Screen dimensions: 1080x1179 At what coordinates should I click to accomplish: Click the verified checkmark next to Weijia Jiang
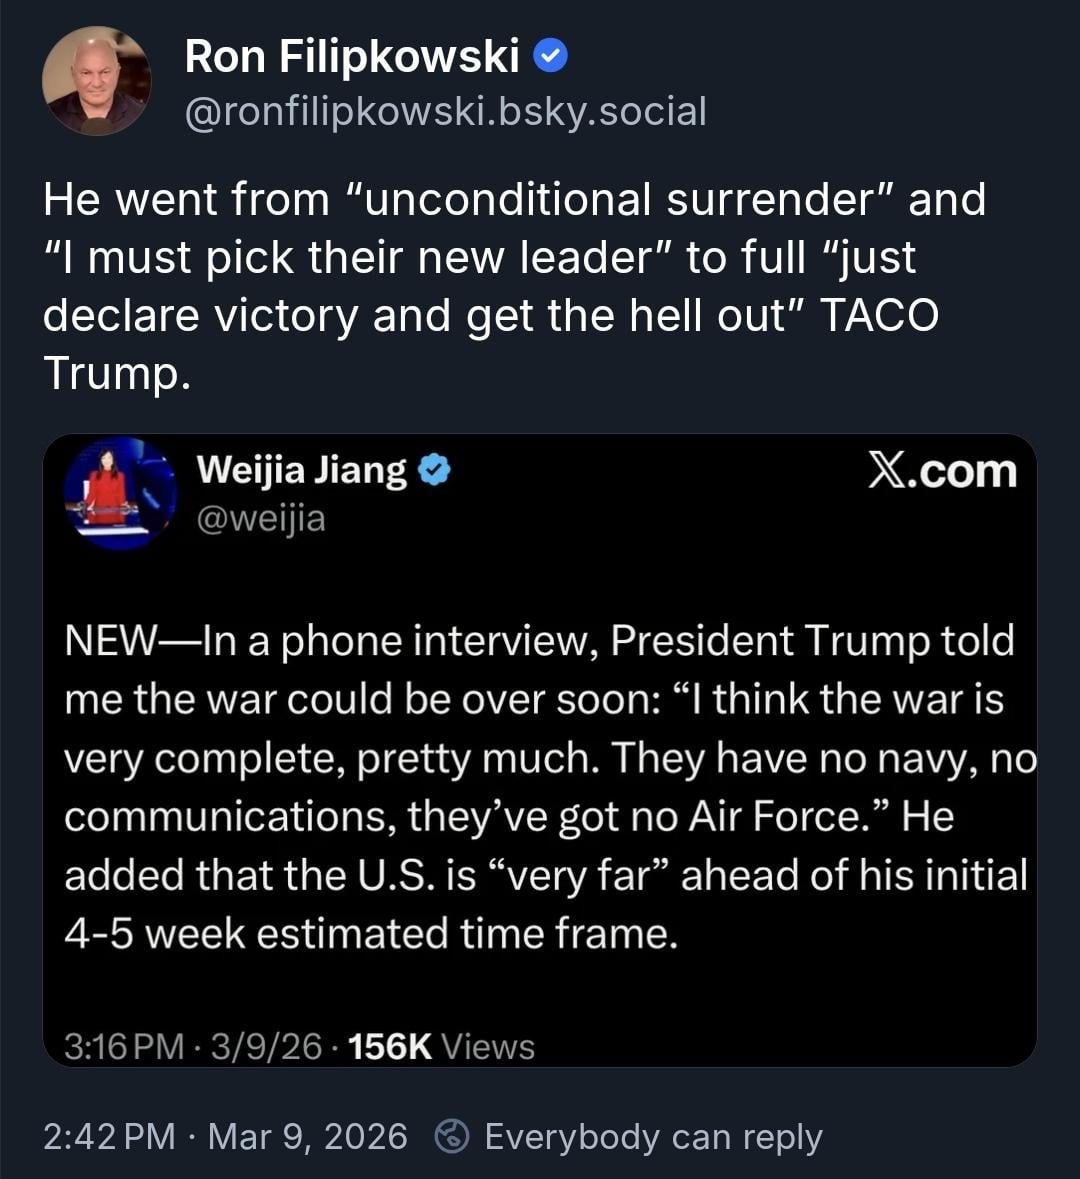click(434, 470)
